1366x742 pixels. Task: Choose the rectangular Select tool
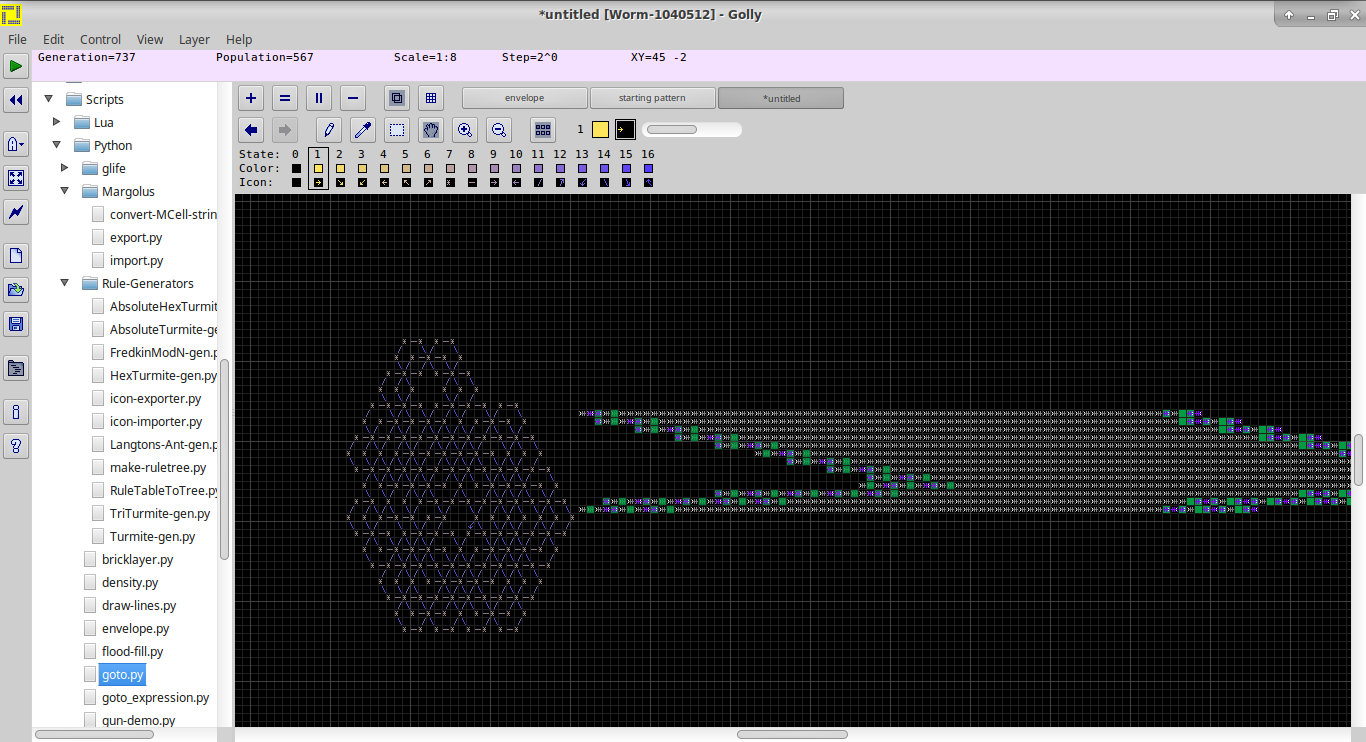397,130
